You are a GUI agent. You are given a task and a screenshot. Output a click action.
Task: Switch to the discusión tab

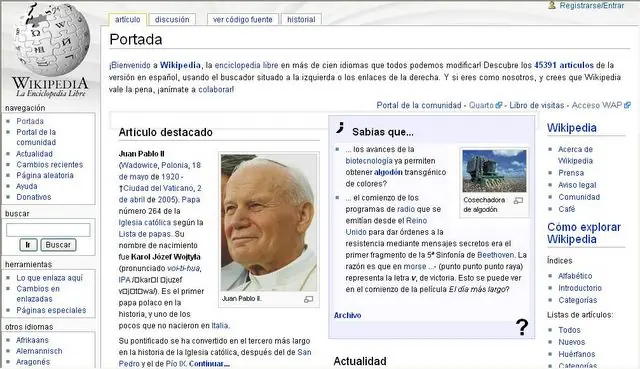[x=172, y=19]
